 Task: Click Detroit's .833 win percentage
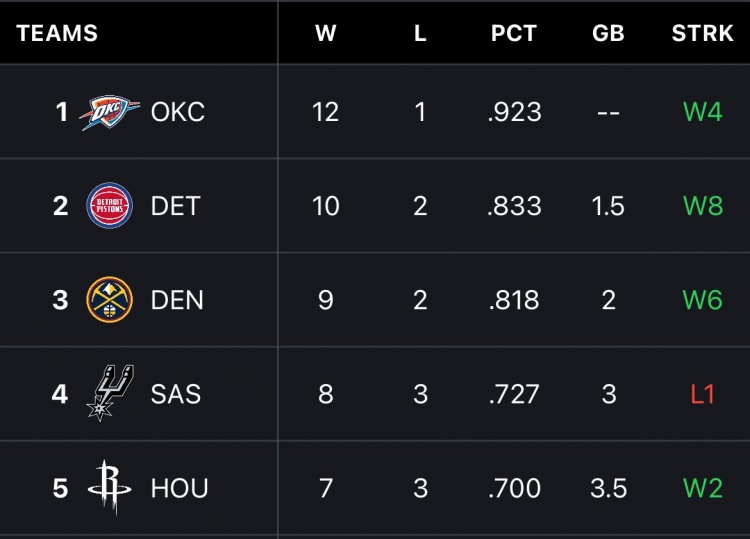[x=515, y=206]
